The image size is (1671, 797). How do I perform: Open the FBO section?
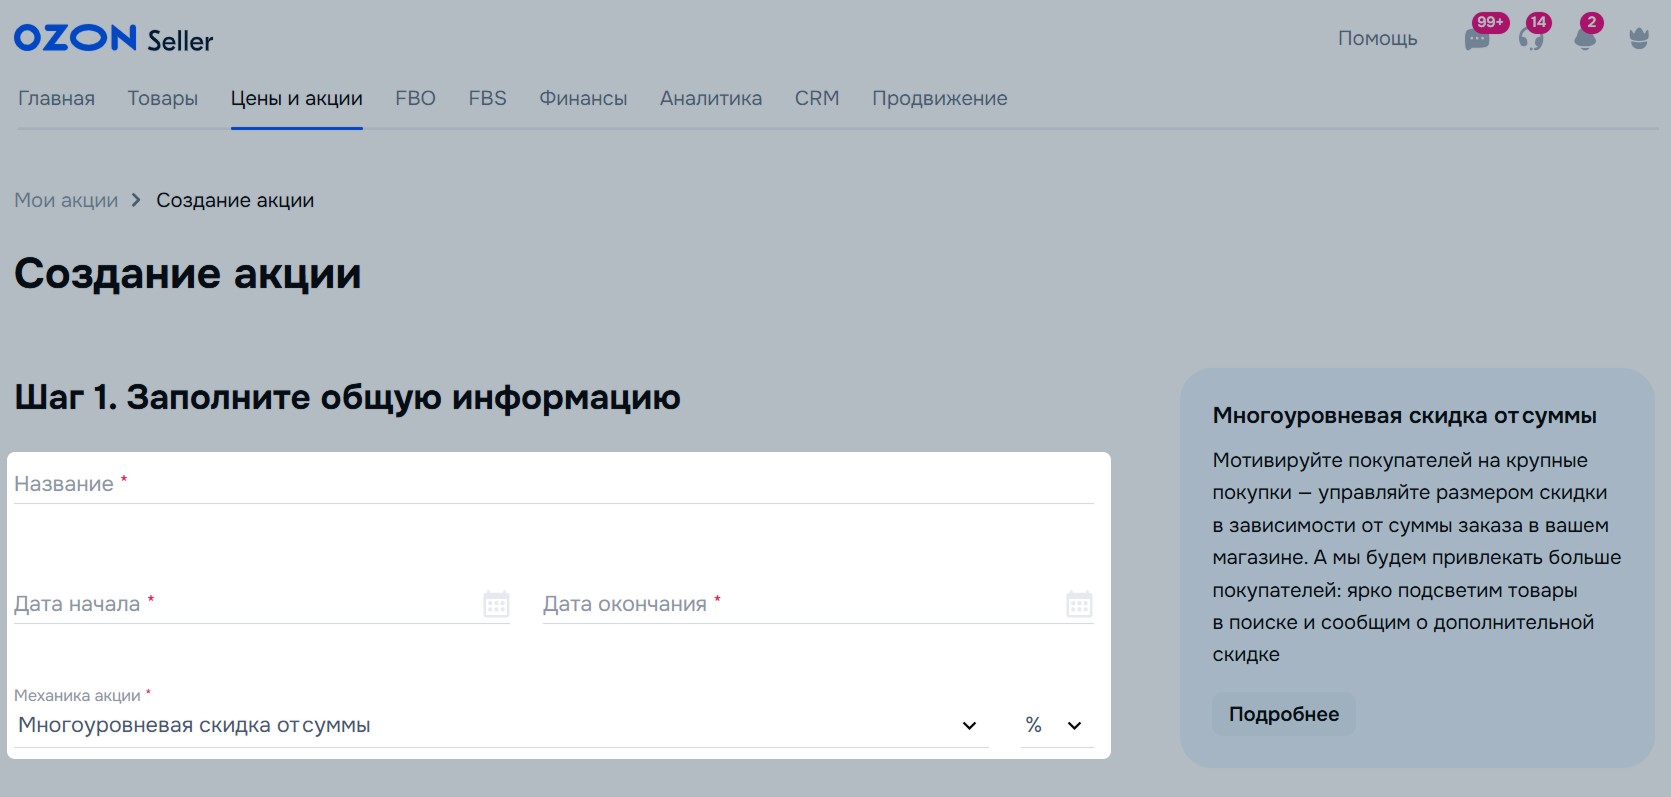415,99
